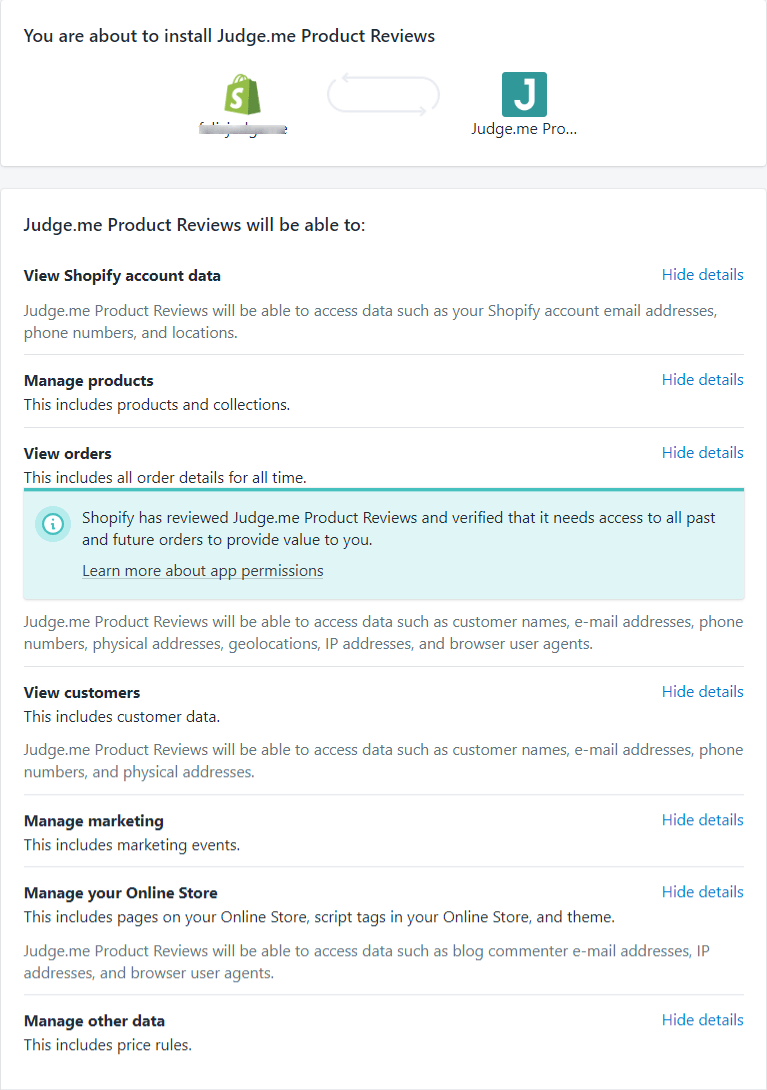The height and width of the screenshot is (1090, 767).
Task: Hide details for View orders
Action: coord(702,453)
